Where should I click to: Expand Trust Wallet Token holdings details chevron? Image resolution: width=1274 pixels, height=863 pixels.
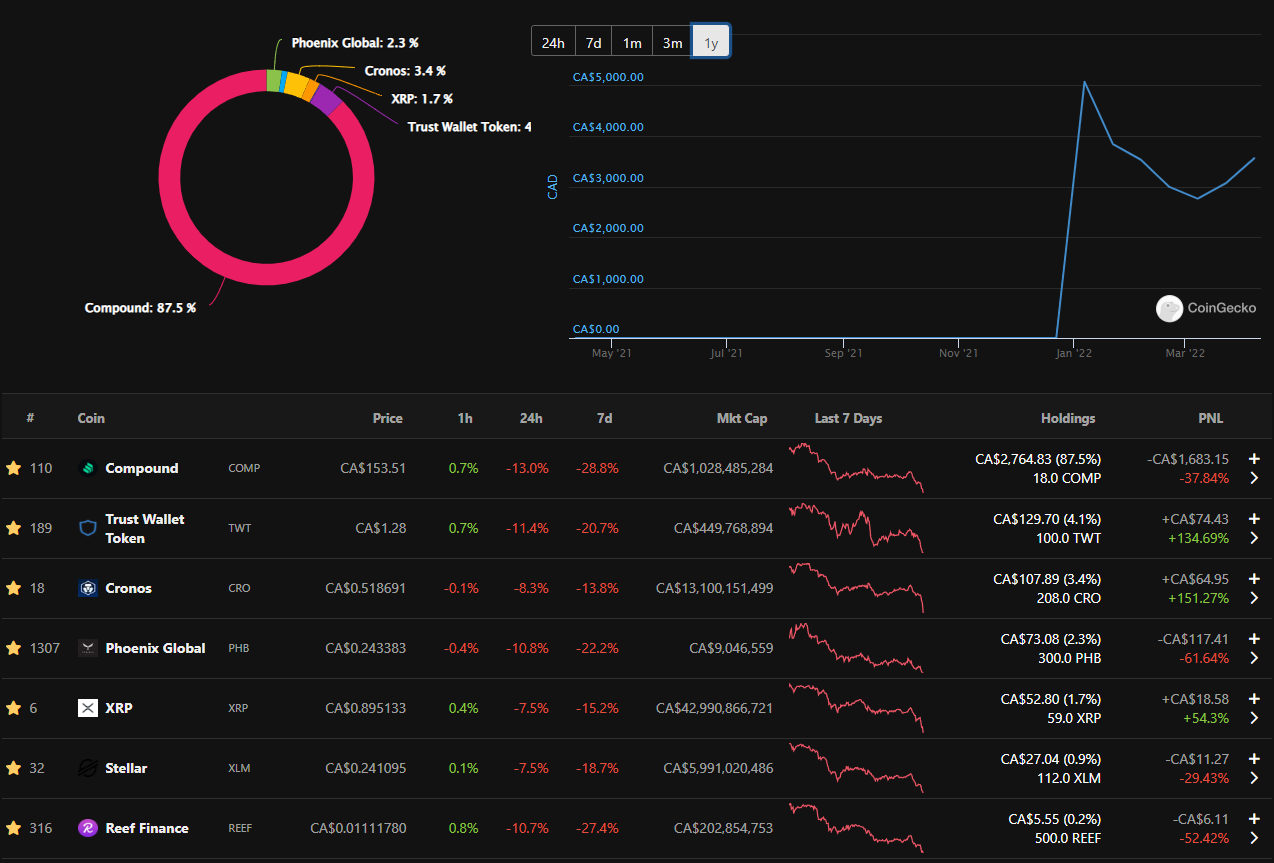pos(1254,538)
